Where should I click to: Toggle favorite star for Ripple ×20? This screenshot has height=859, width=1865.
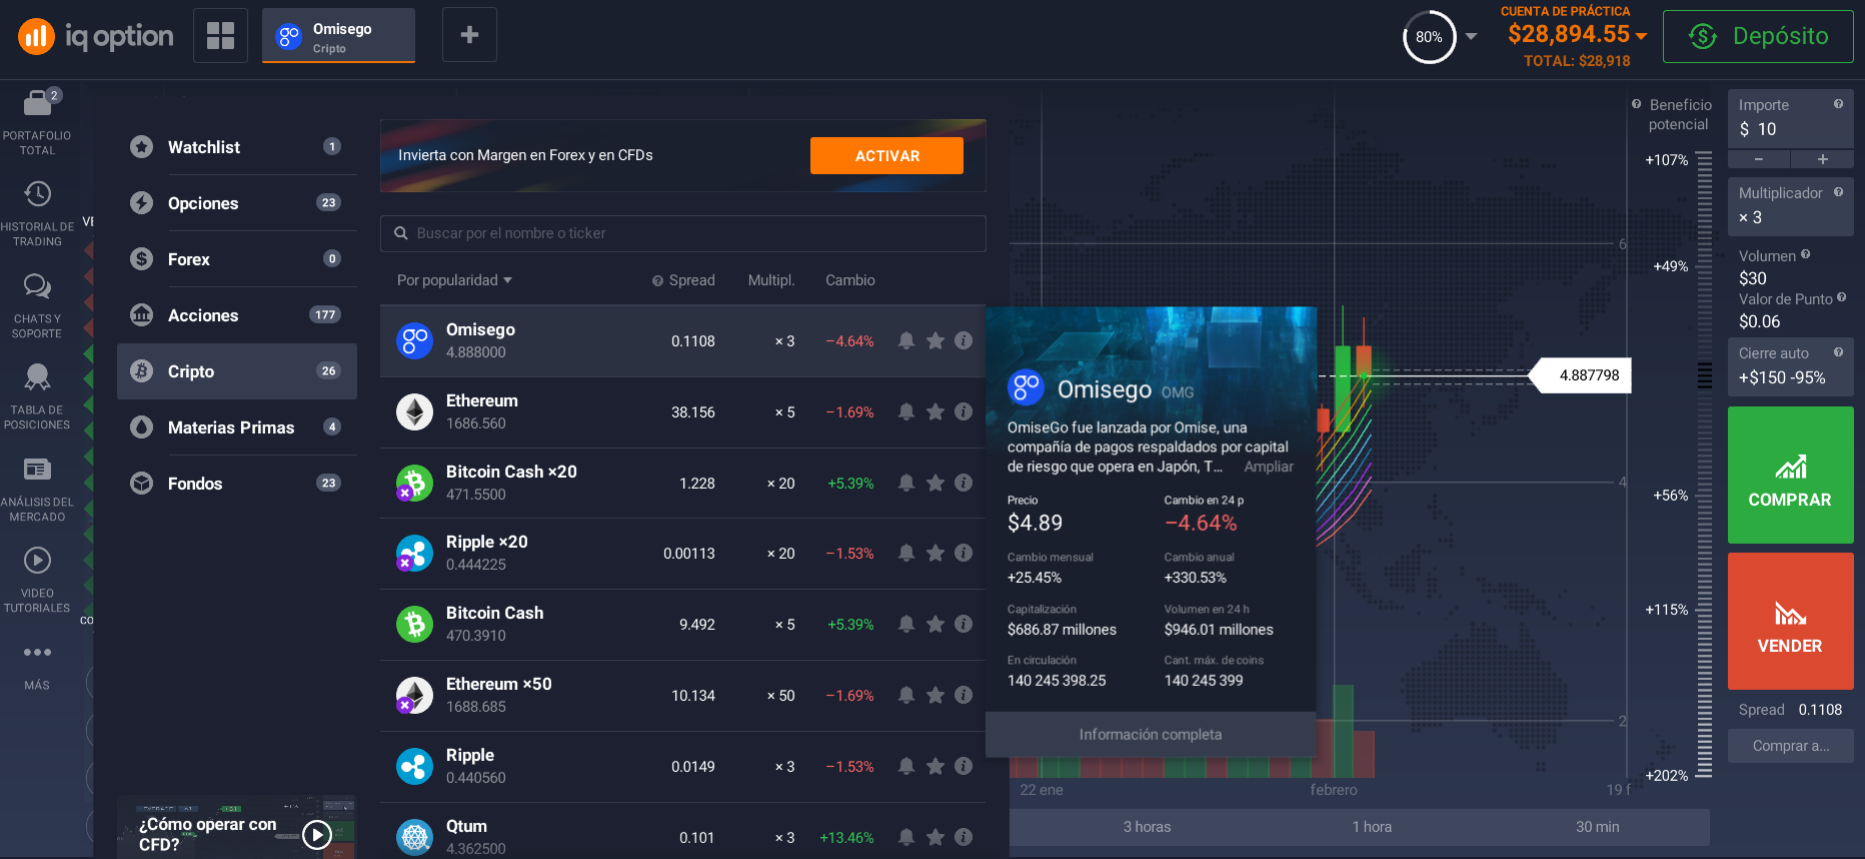(935, 553)
